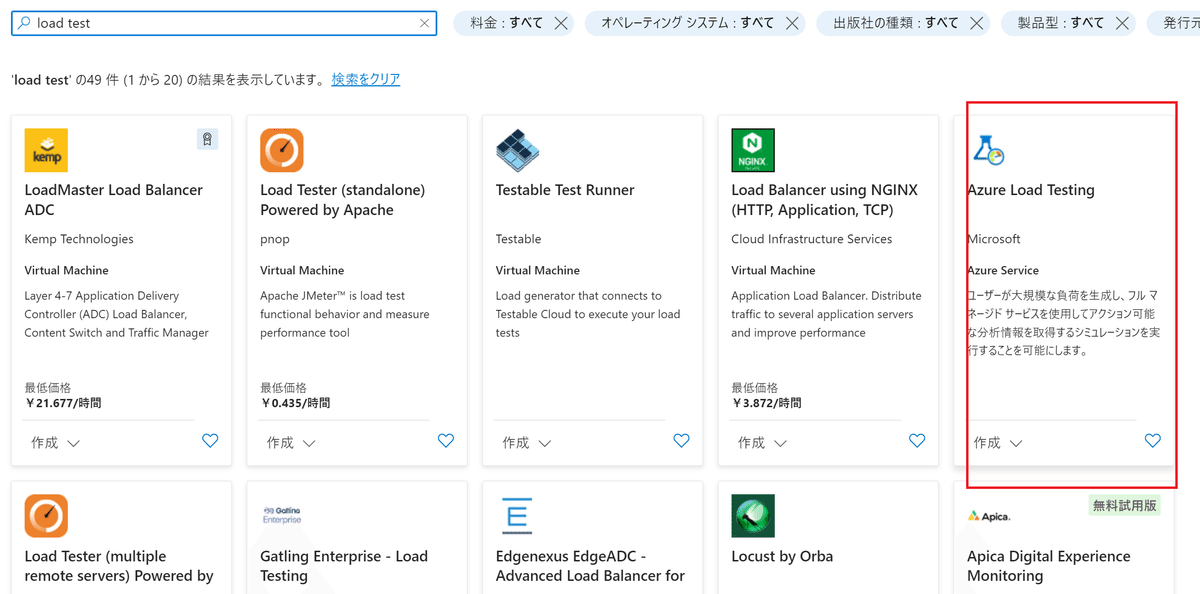Click the Azure Load Testing flask icon

pos(988,150)
